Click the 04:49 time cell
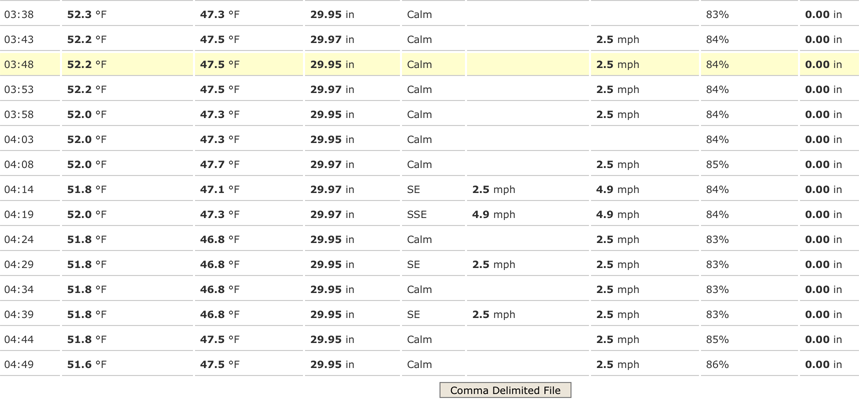Image resolution: width=859 pixels, height=407 pixels. point(19,365)
